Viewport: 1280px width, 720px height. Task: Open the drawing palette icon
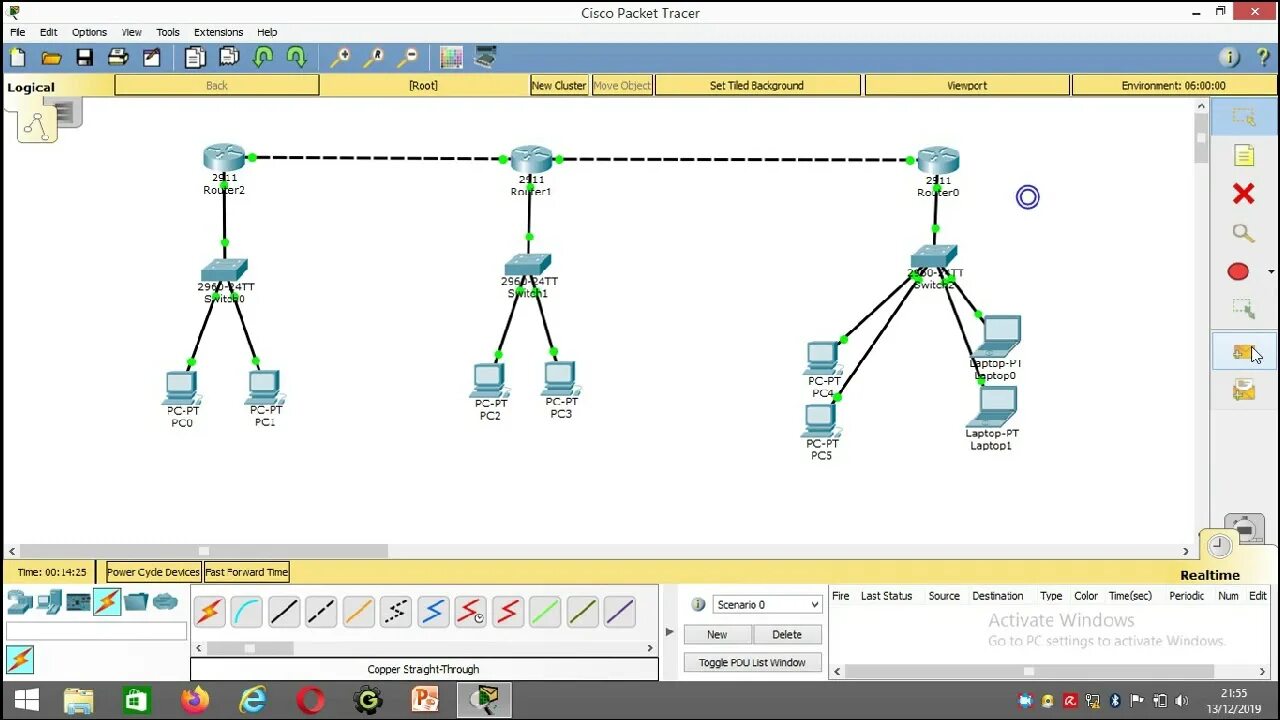451,57
